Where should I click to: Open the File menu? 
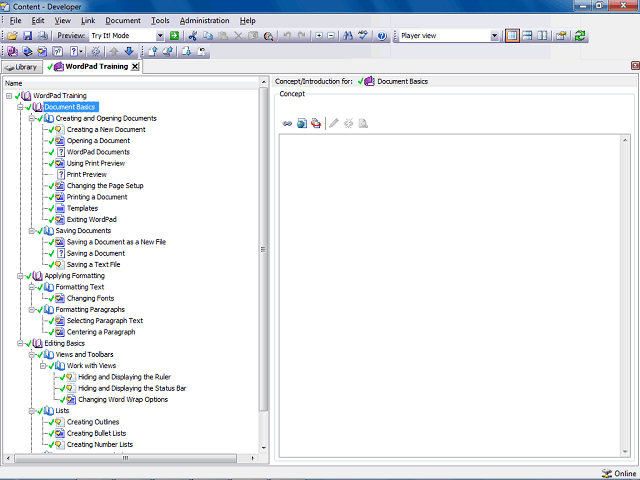point(15,20)
